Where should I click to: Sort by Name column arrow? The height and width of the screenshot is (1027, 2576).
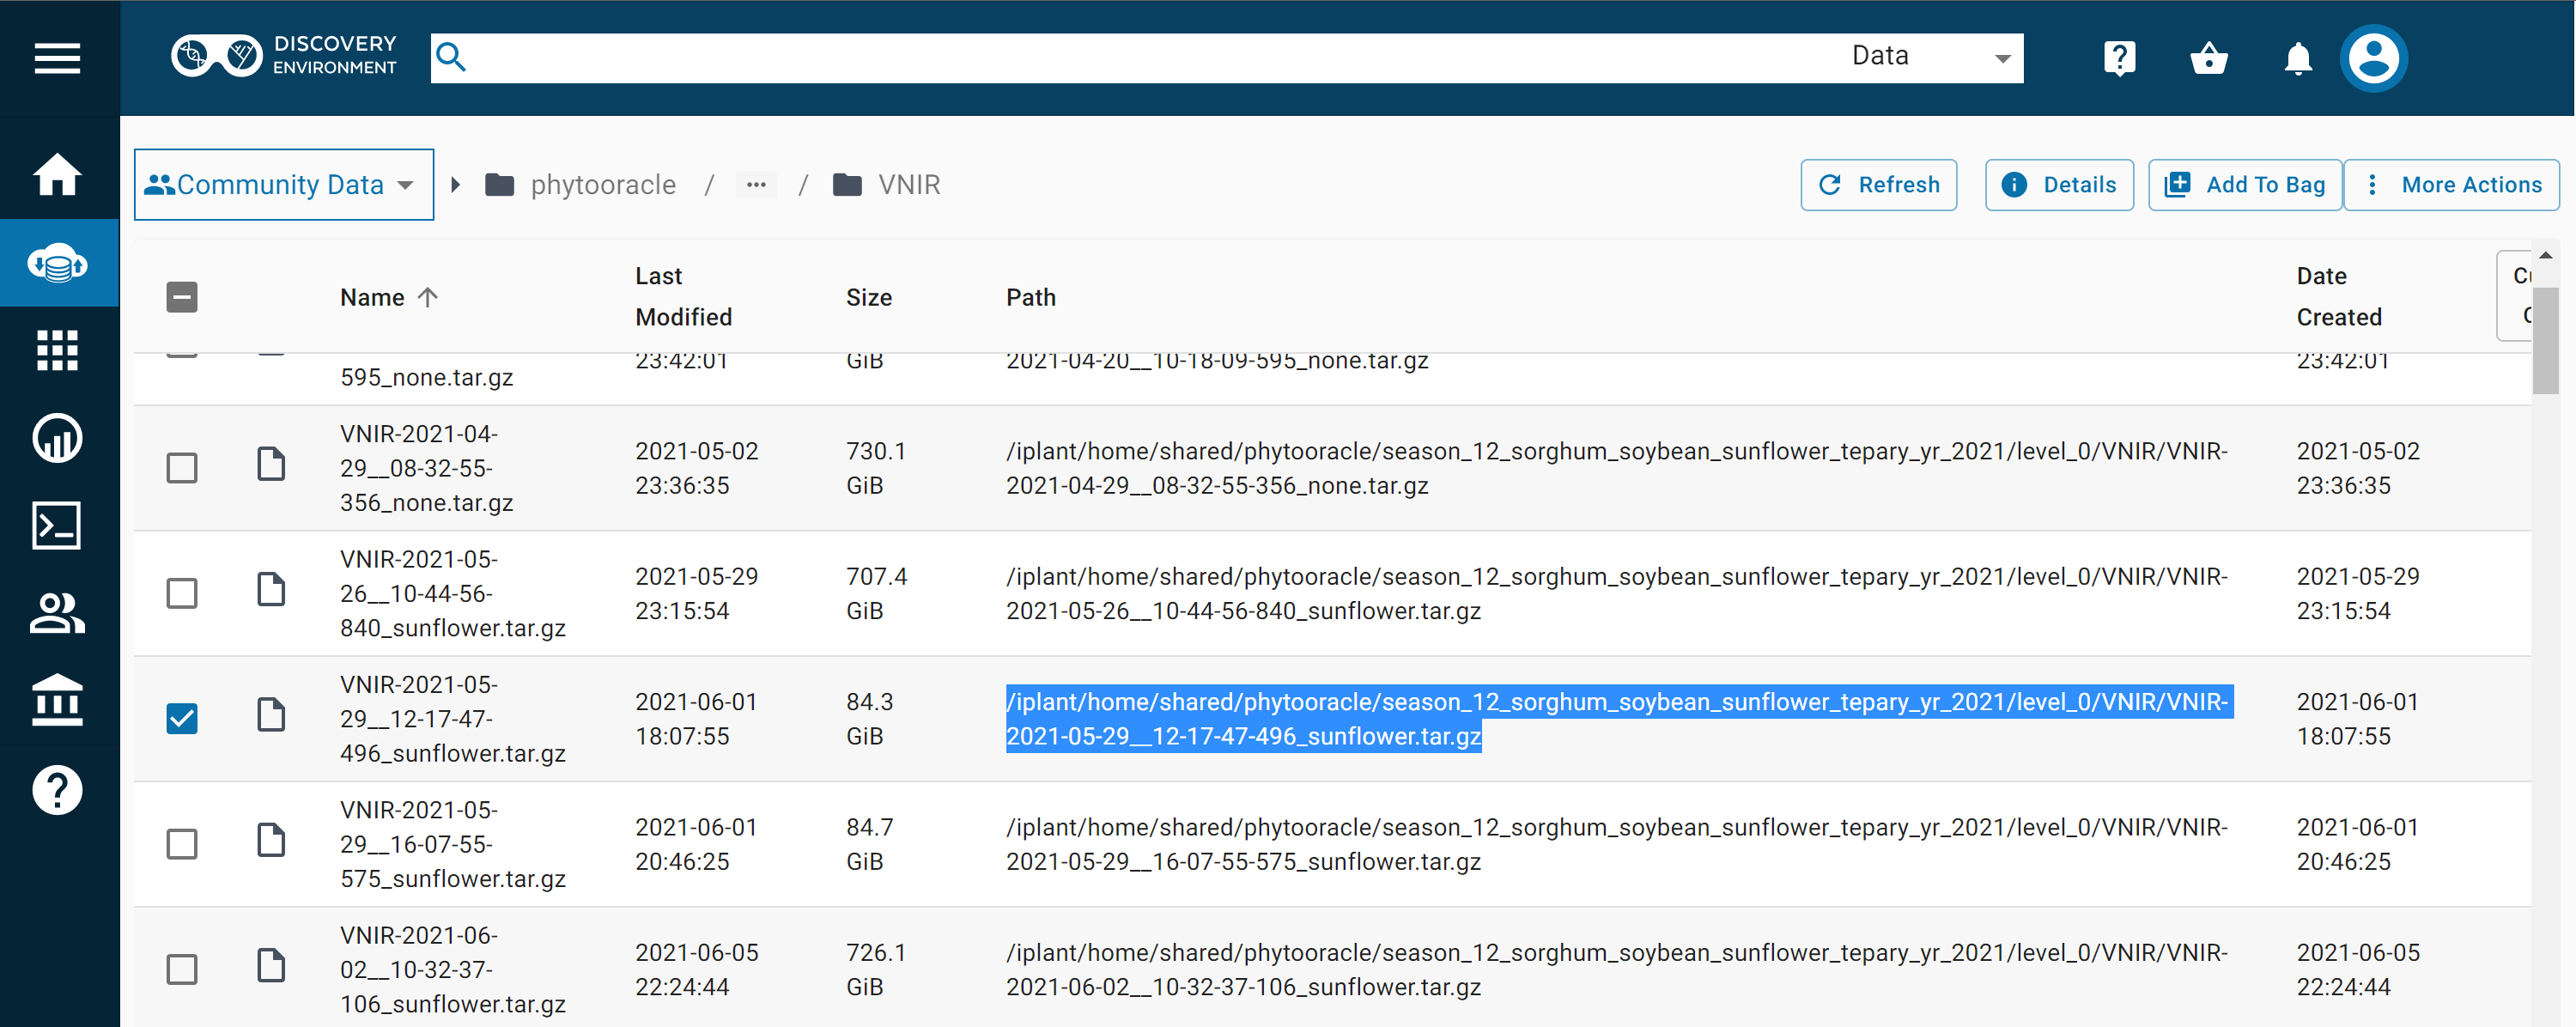coord(428,297)
